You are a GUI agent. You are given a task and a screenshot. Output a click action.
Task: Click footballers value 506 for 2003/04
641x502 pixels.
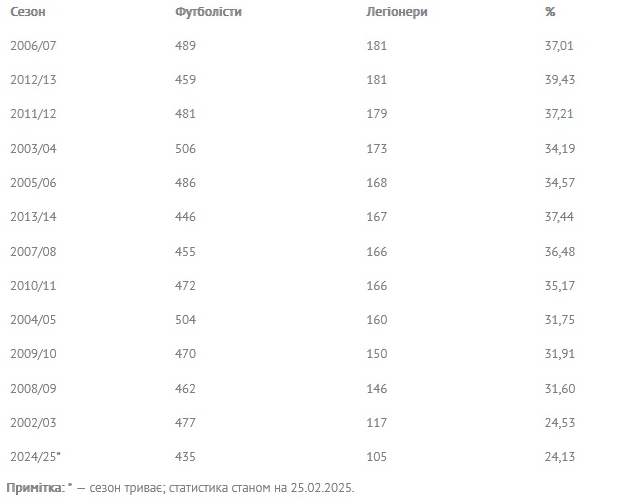pos(186,149)
